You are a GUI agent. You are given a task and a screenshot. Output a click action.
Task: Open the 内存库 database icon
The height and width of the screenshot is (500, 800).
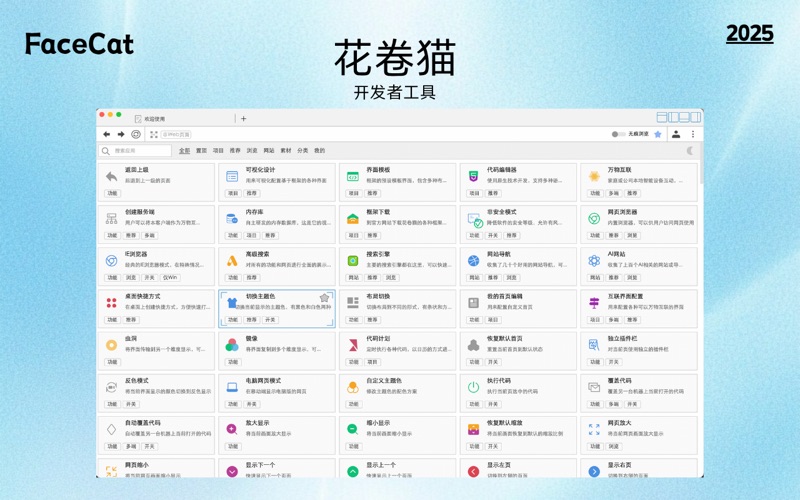[x=232, y=219]
